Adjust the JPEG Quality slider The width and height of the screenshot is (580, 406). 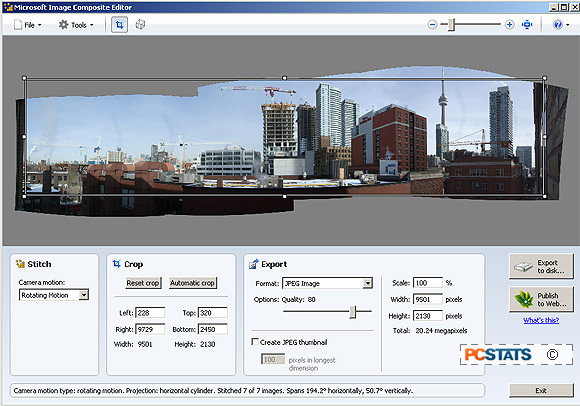353,311
